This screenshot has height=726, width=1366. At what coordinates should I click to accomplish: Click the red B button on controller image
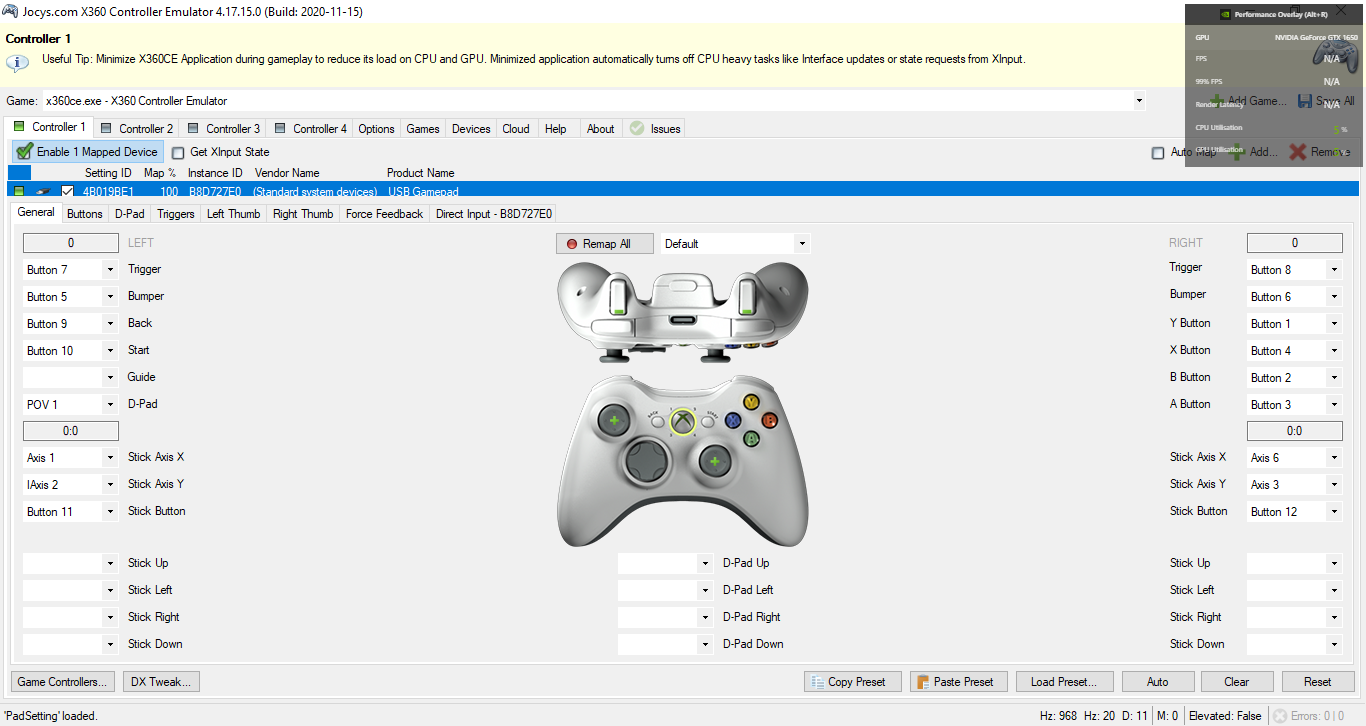point(769,420)
